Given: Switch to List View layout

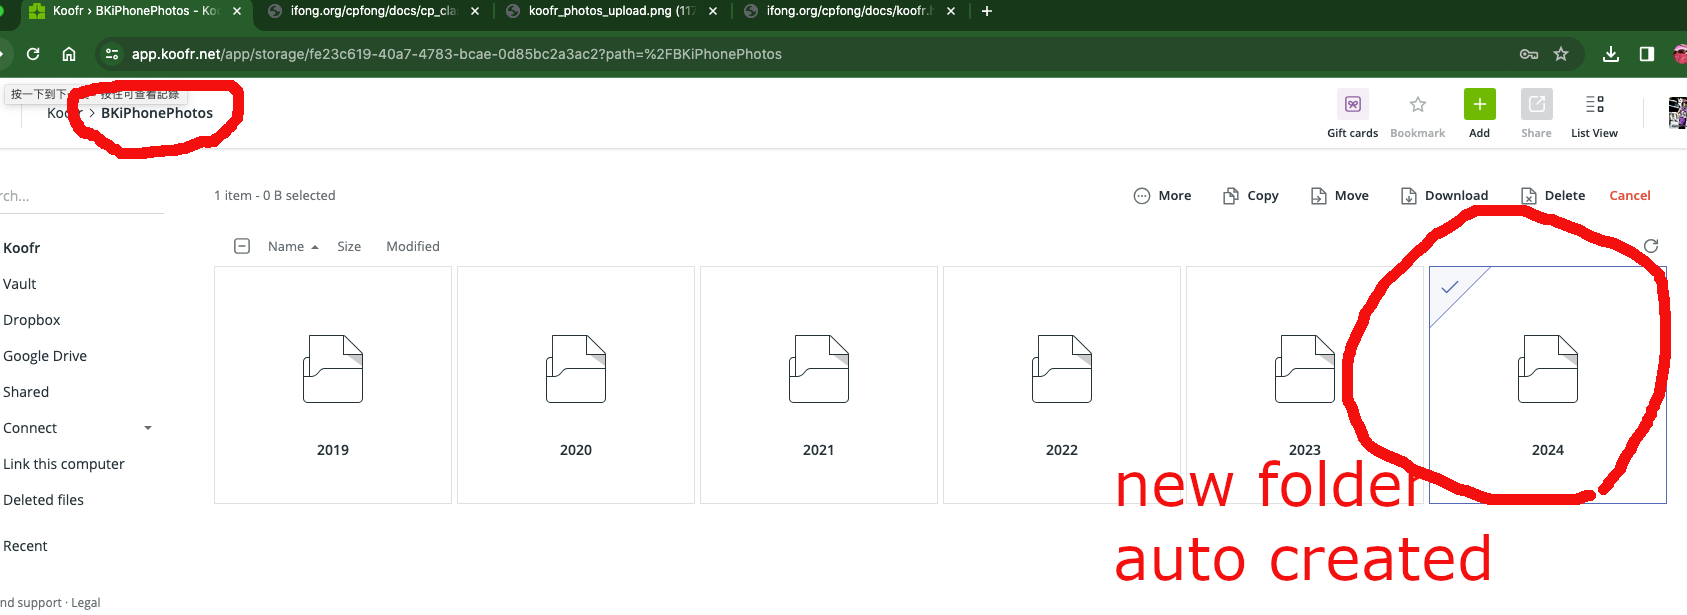Looking at the screenshot, I should coord(1594,105).
